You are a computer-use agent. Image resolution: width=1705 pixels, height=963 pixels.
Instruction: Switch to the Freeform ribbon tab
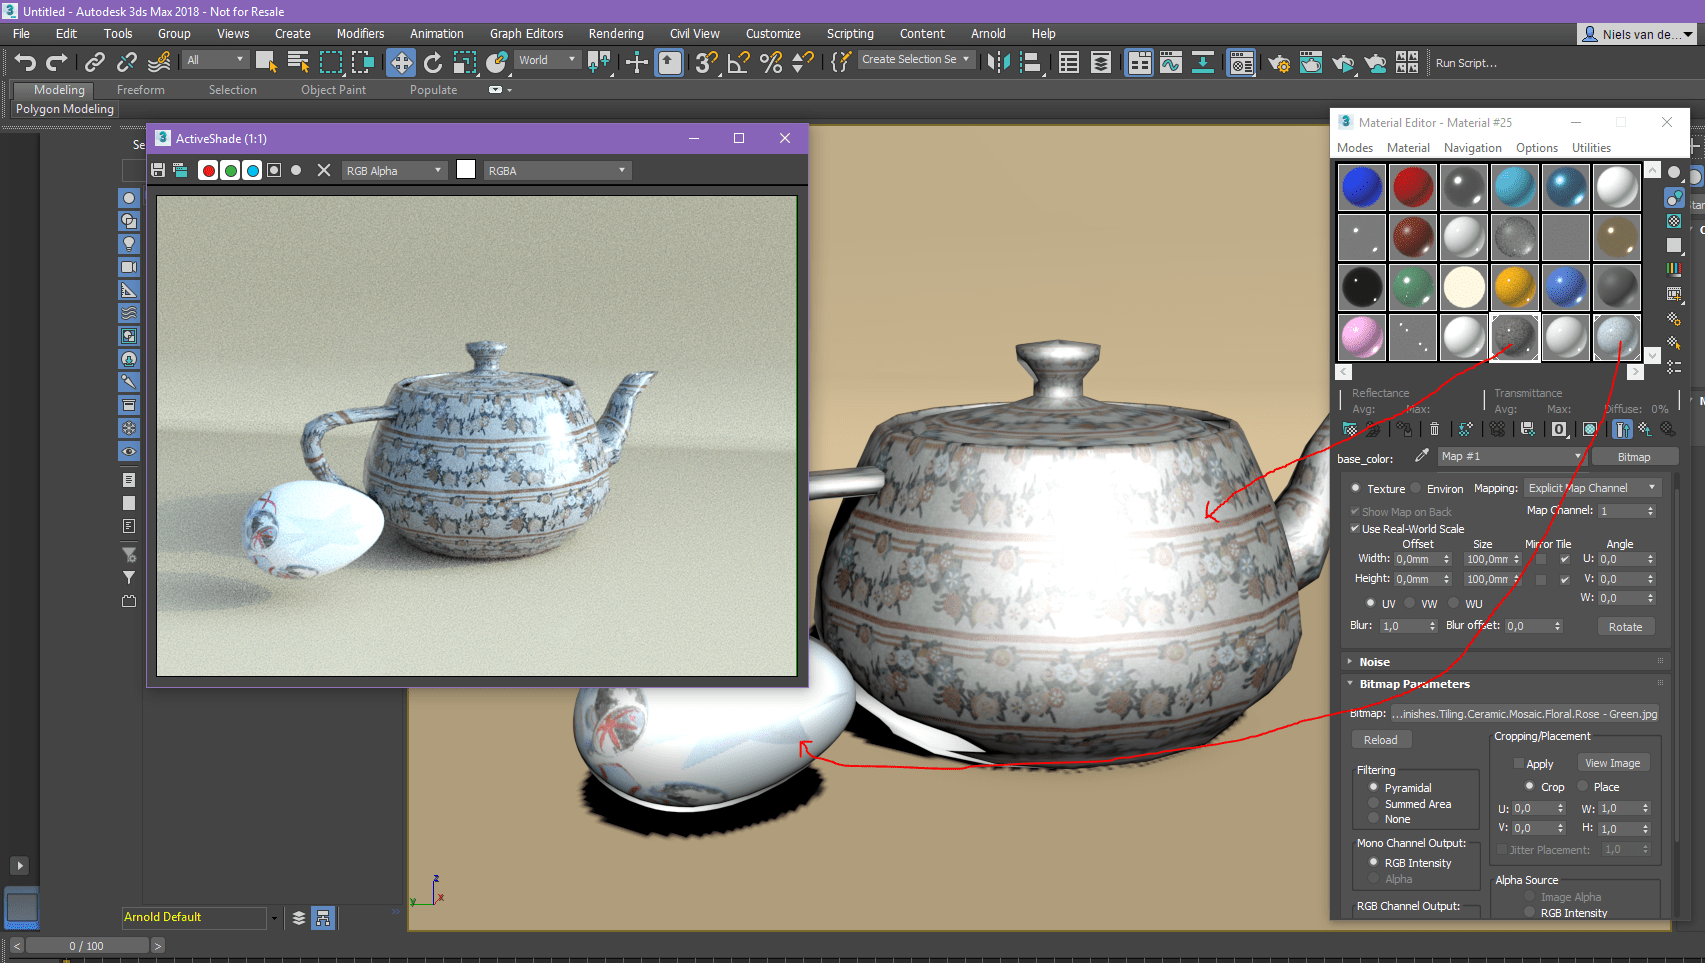pos(140,90)
